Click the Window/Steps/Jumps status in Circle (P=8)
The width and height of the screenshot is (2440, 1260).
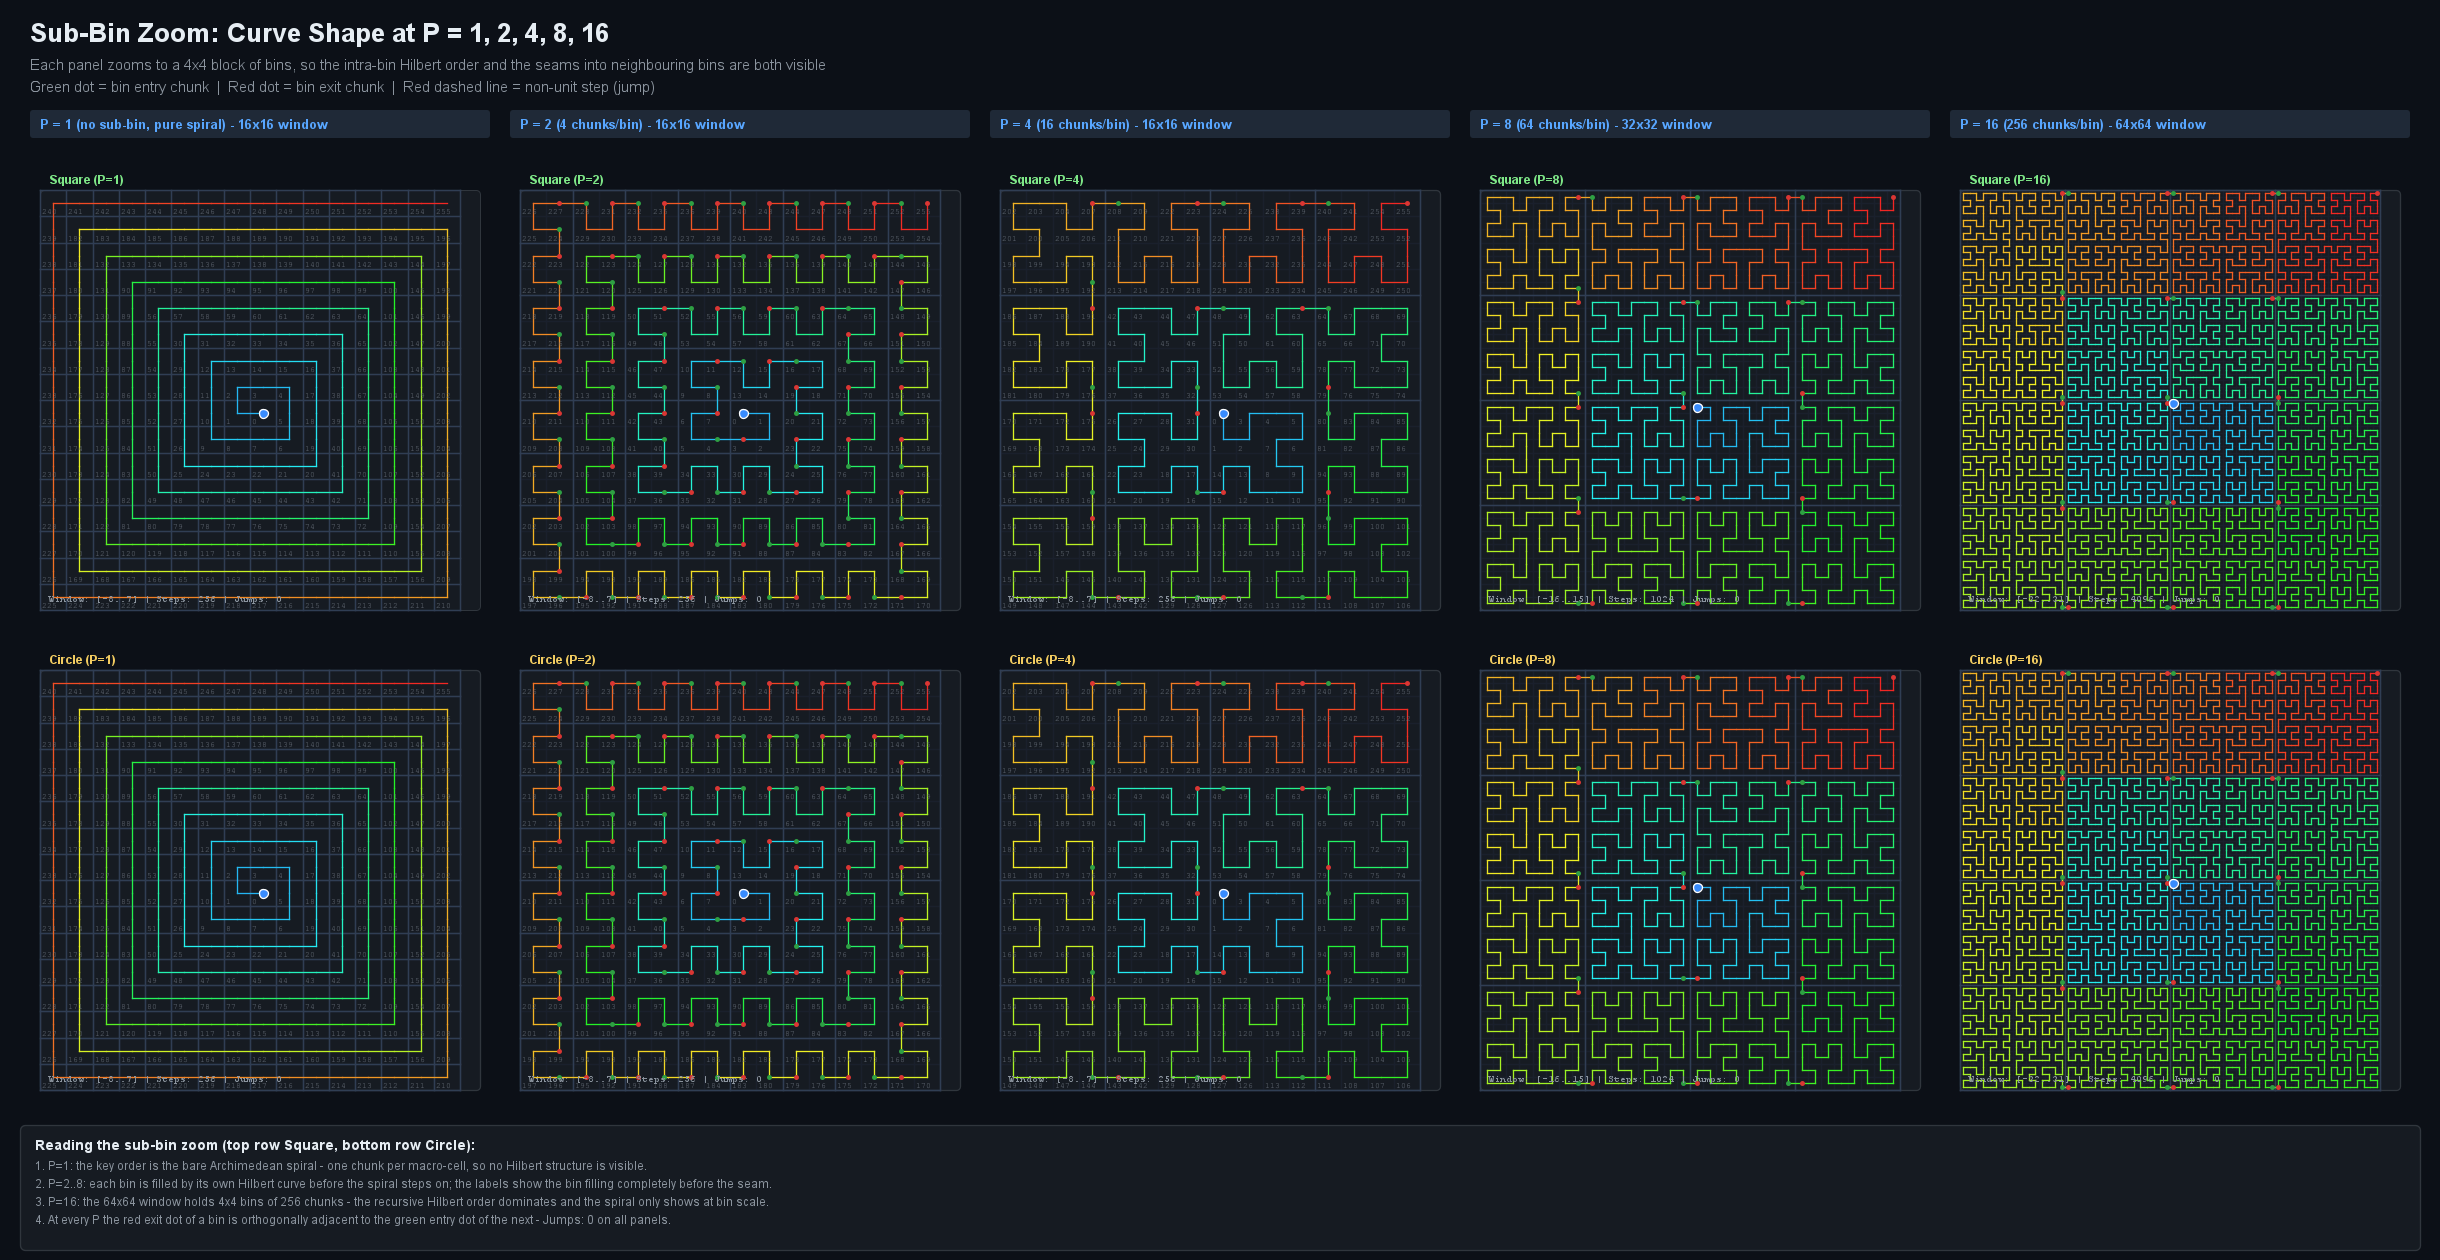1613,1080
